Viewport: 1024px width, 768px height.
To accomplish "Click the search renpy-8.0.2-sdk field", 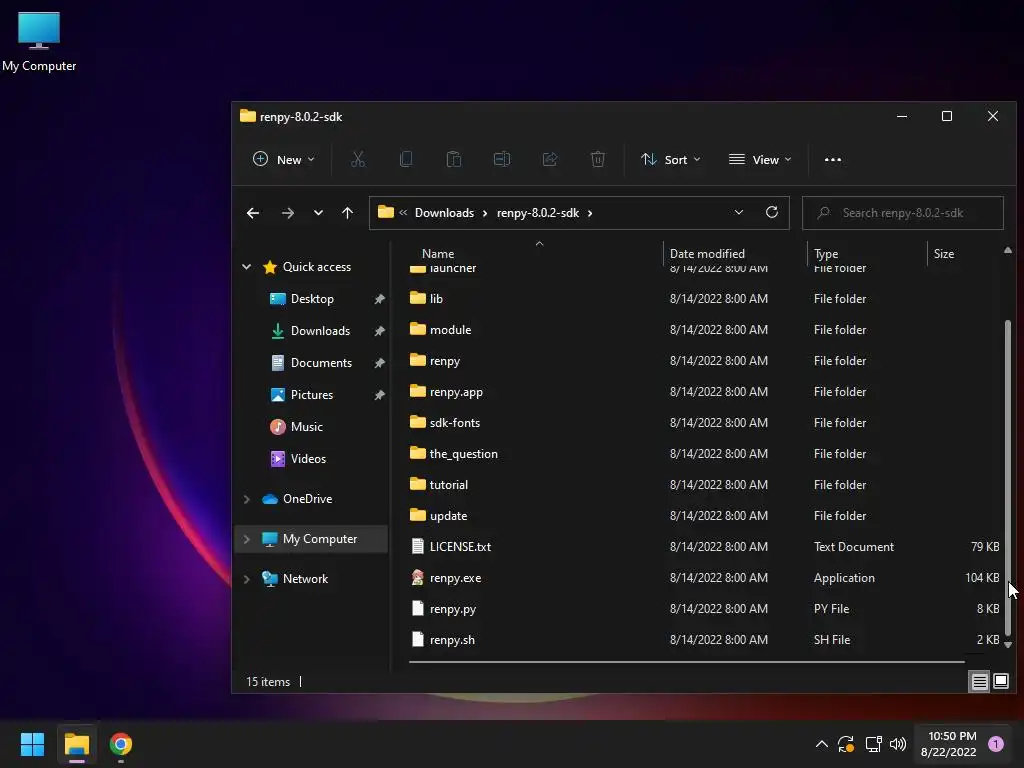I will [x=903, y=213].
